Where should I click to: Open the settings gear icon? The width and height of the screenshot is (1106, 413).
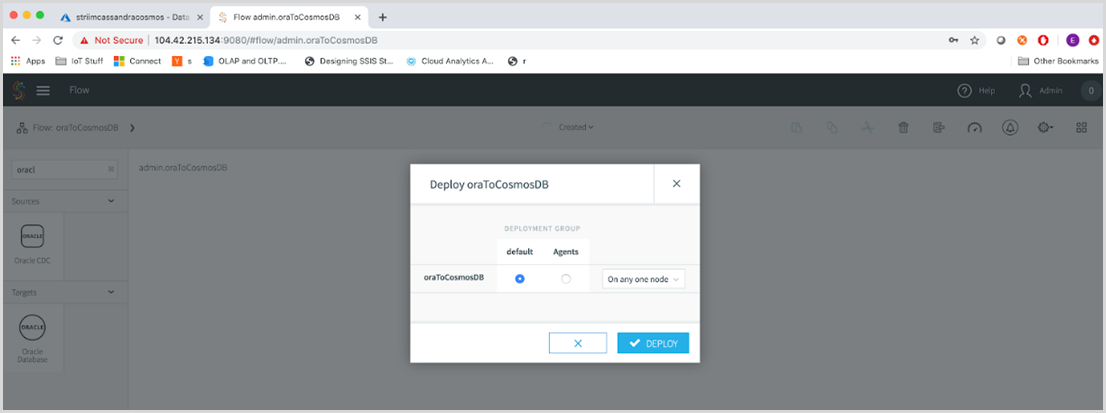(x=1045, y=128)
